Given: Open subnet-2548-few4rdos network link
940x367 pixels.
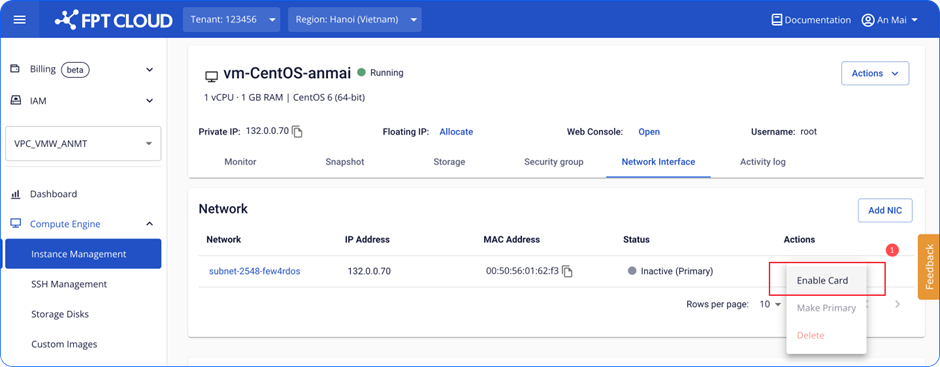Looking at the screenshot, I should click(254, 271).
